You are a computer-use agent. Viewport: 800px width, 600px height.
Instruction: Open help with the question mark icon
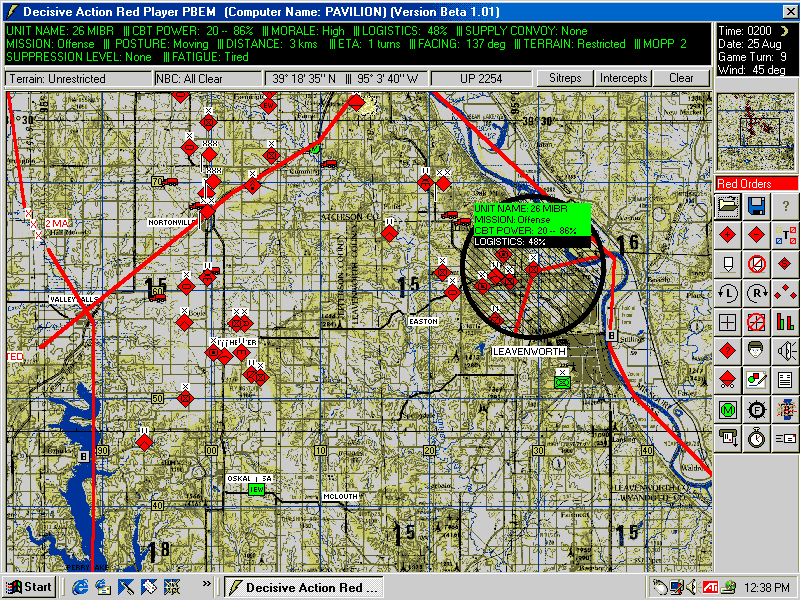[786, 206]
